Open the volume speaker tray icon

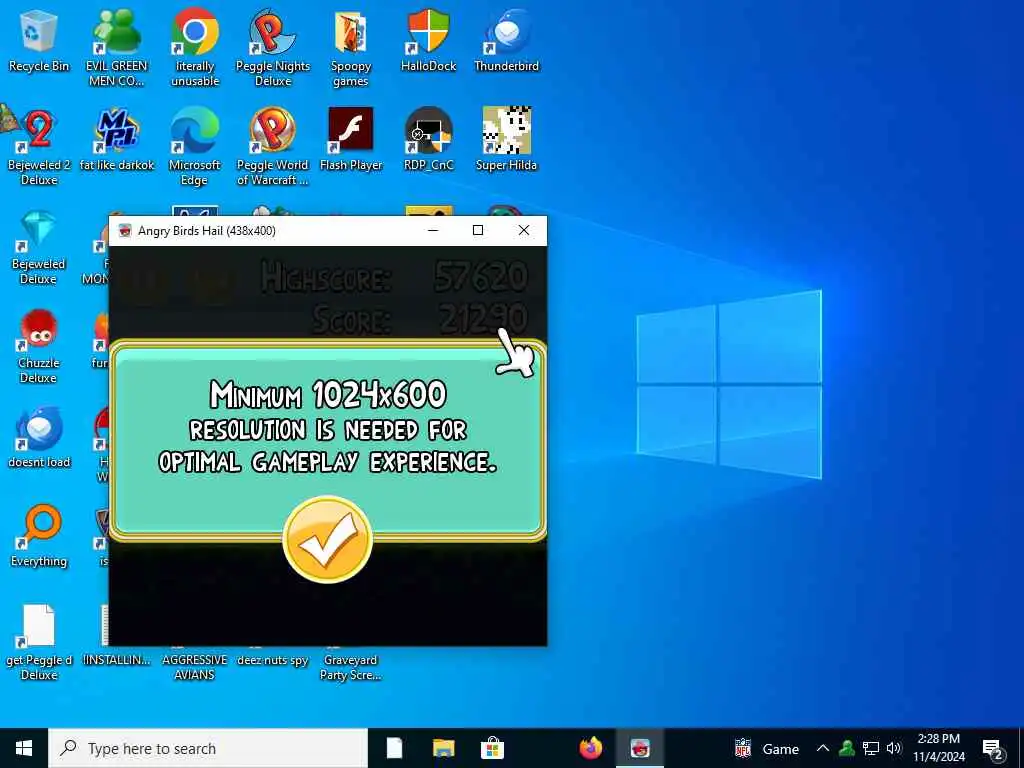click(894, 748)
